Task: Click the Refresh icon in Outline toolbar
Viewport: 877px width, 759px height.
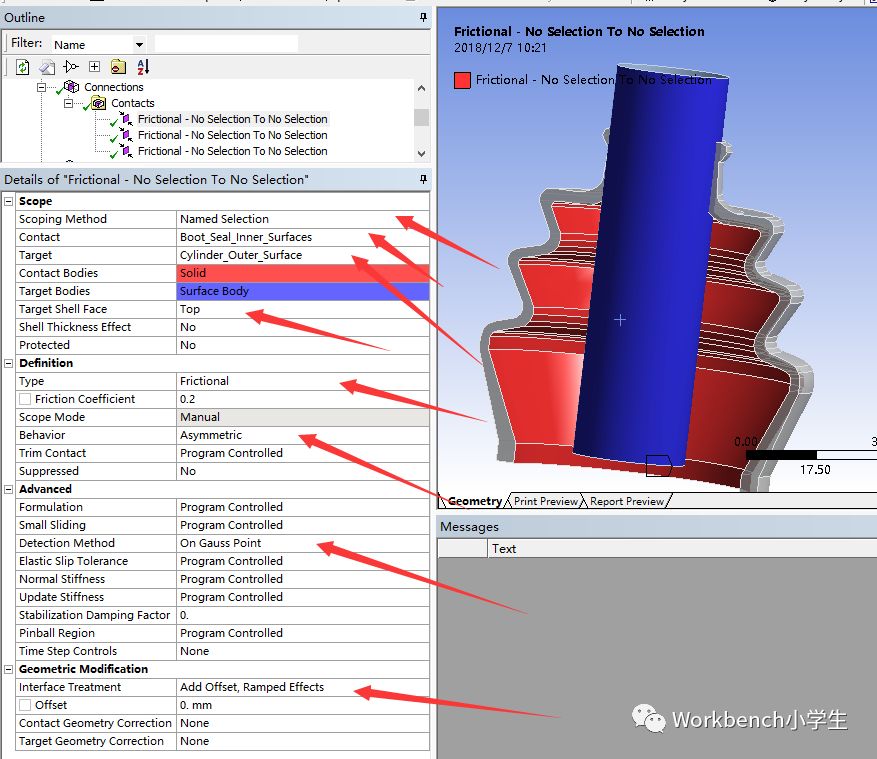Action: [22, 67]
